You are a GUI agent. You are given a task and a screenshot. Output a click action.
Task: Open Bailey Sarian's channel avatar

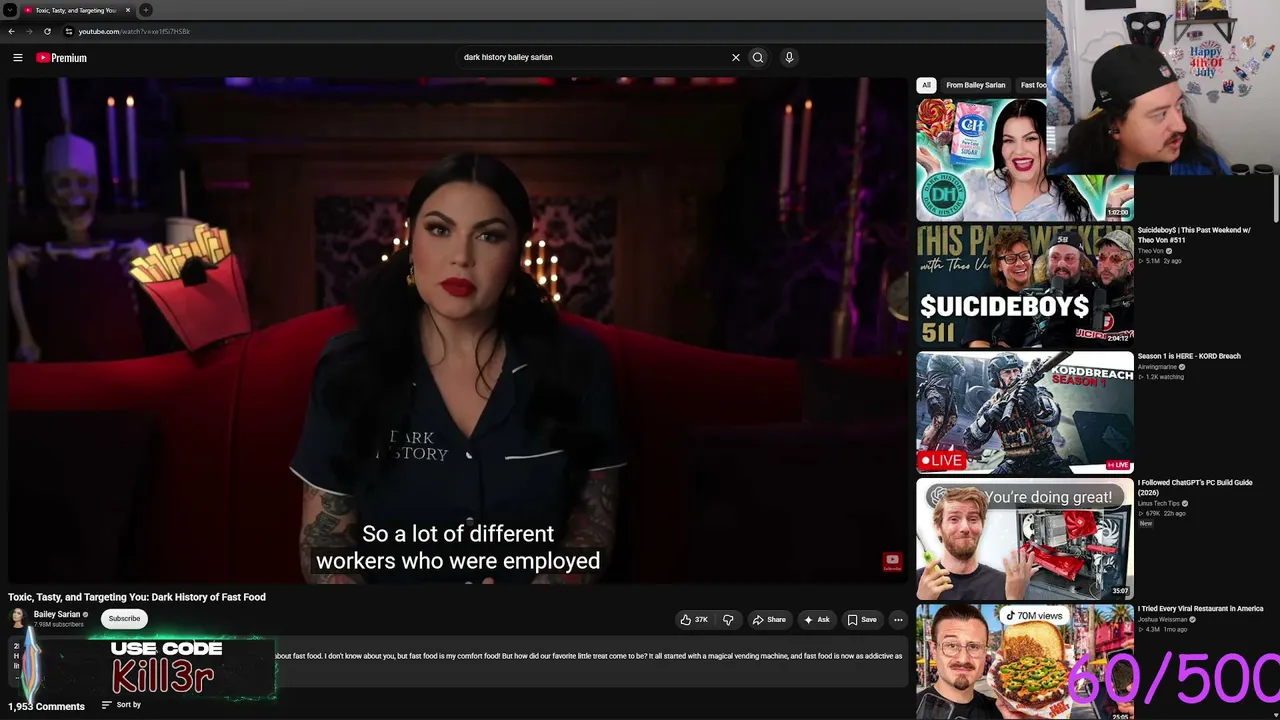pyautogui.click(x=18, y=619)
